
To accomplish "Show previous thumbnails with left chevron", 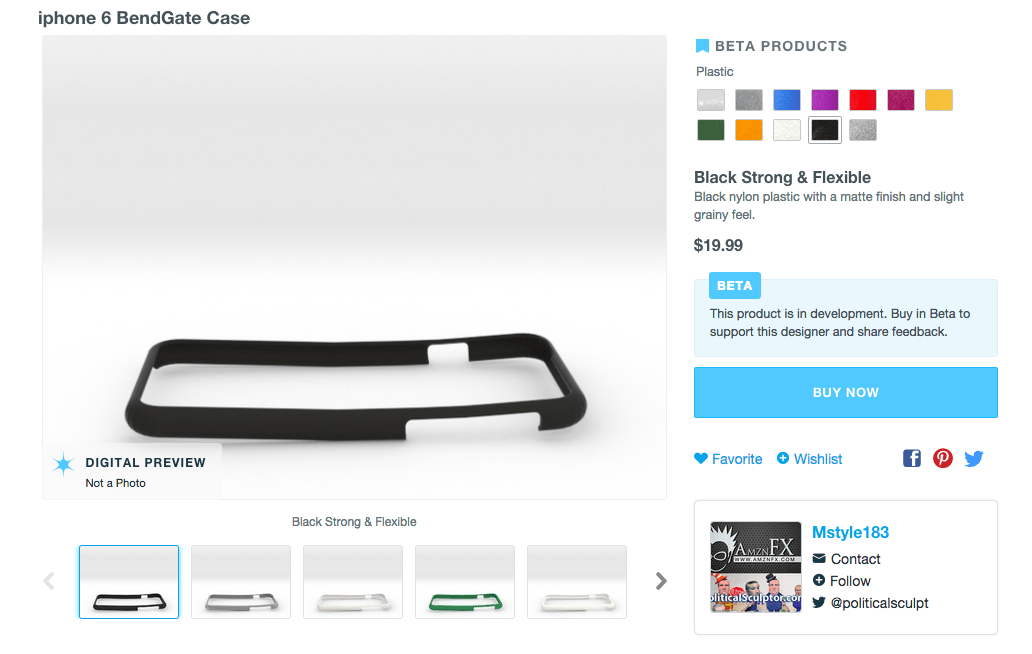I will tap(49, 581).
